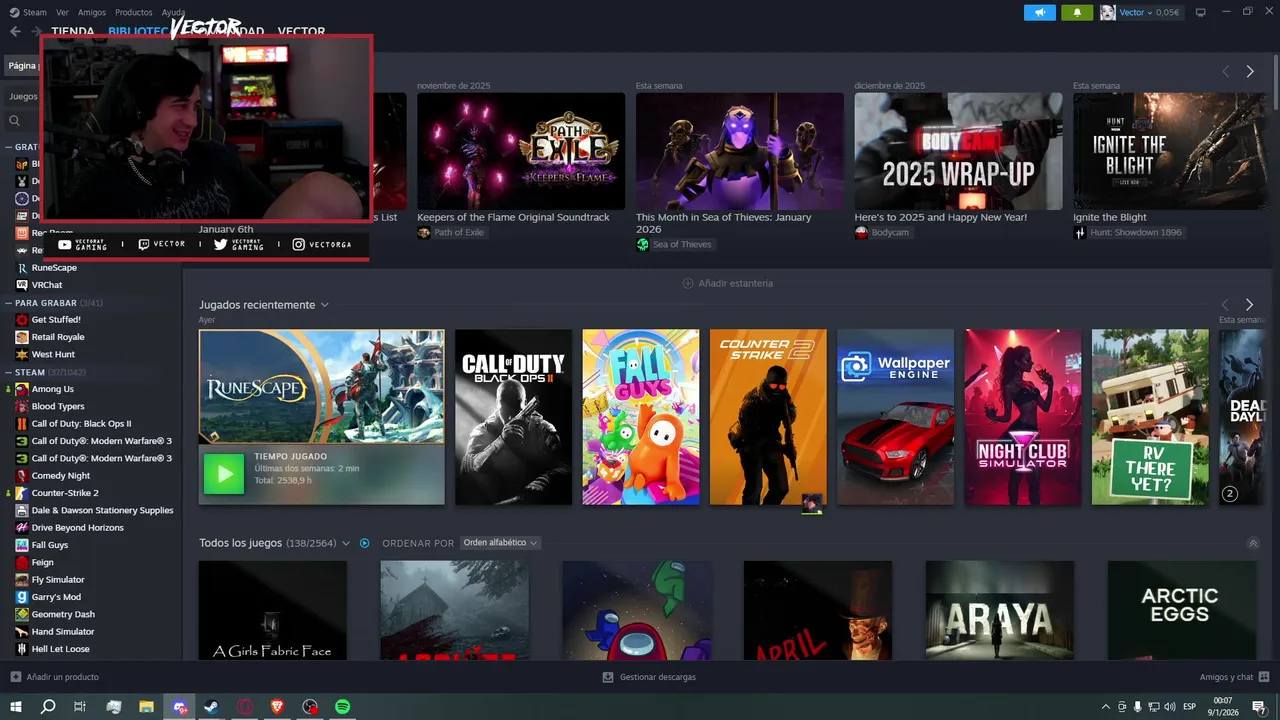Open the Orden alfabético sort dropdown
Viewport: 1280px width, 720px height.
tap(500, 543)
